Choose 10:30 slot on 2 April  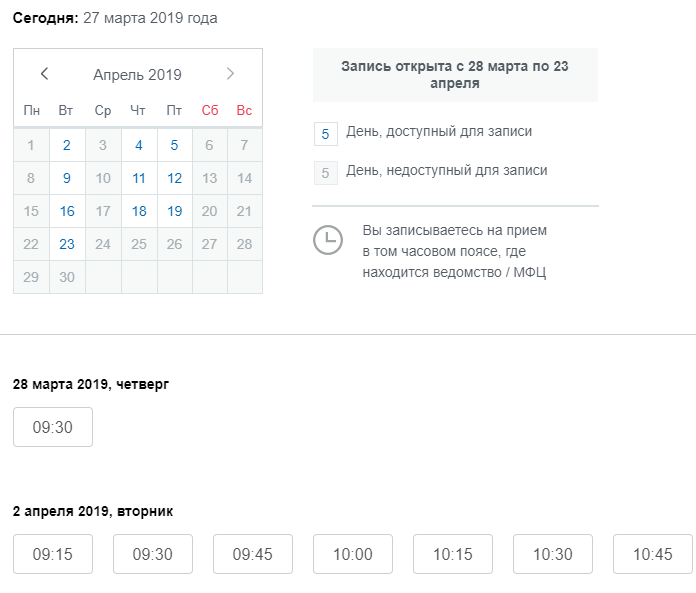click(x=553, y=554)
